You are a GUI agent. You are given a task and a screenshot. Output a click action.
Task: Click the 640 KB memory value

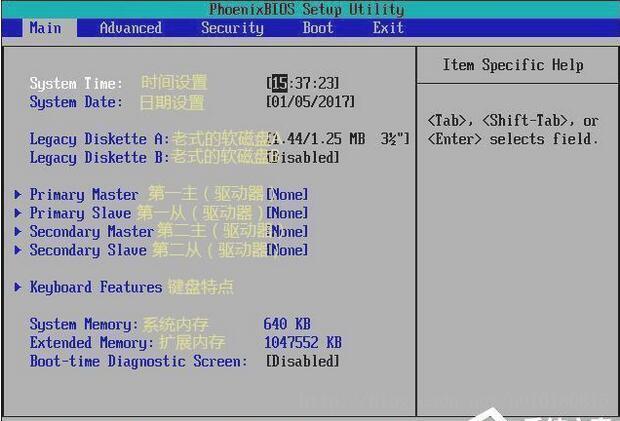[x=287, y=324]
